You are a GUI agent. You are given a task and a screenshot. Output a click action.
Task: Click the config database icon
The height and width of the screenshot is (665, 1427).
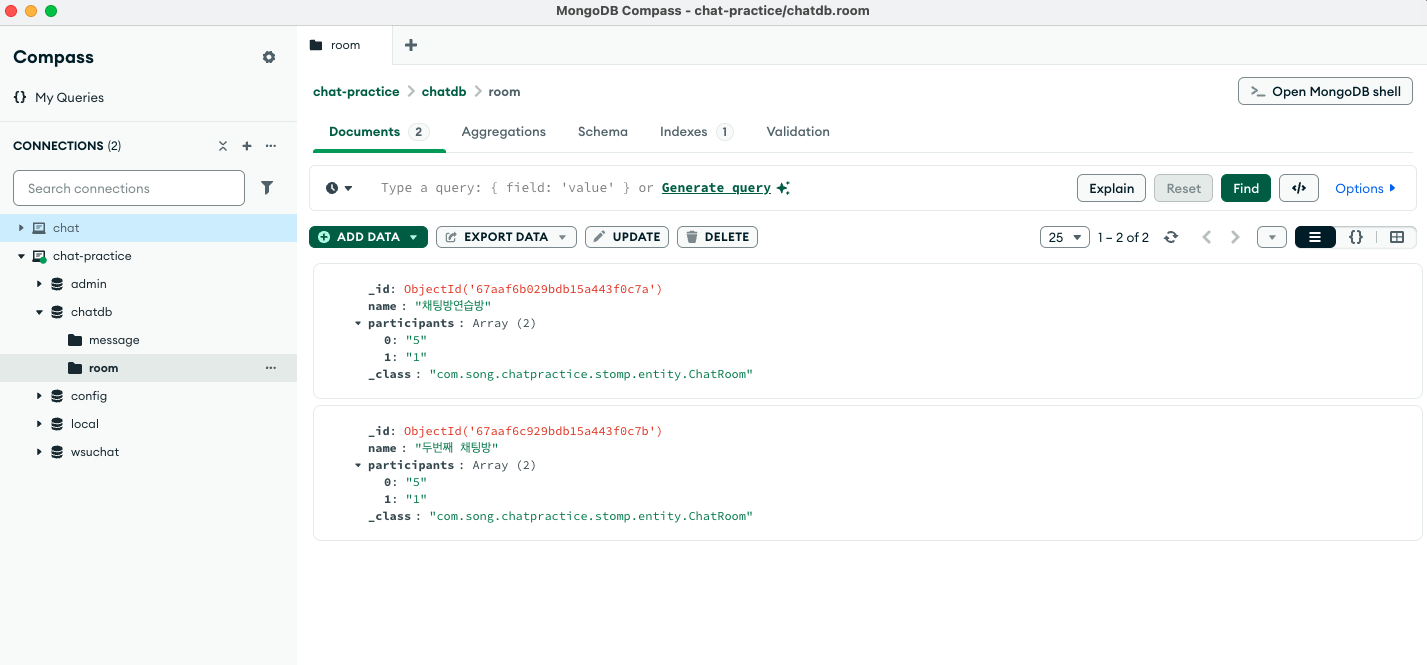(57, 396)
